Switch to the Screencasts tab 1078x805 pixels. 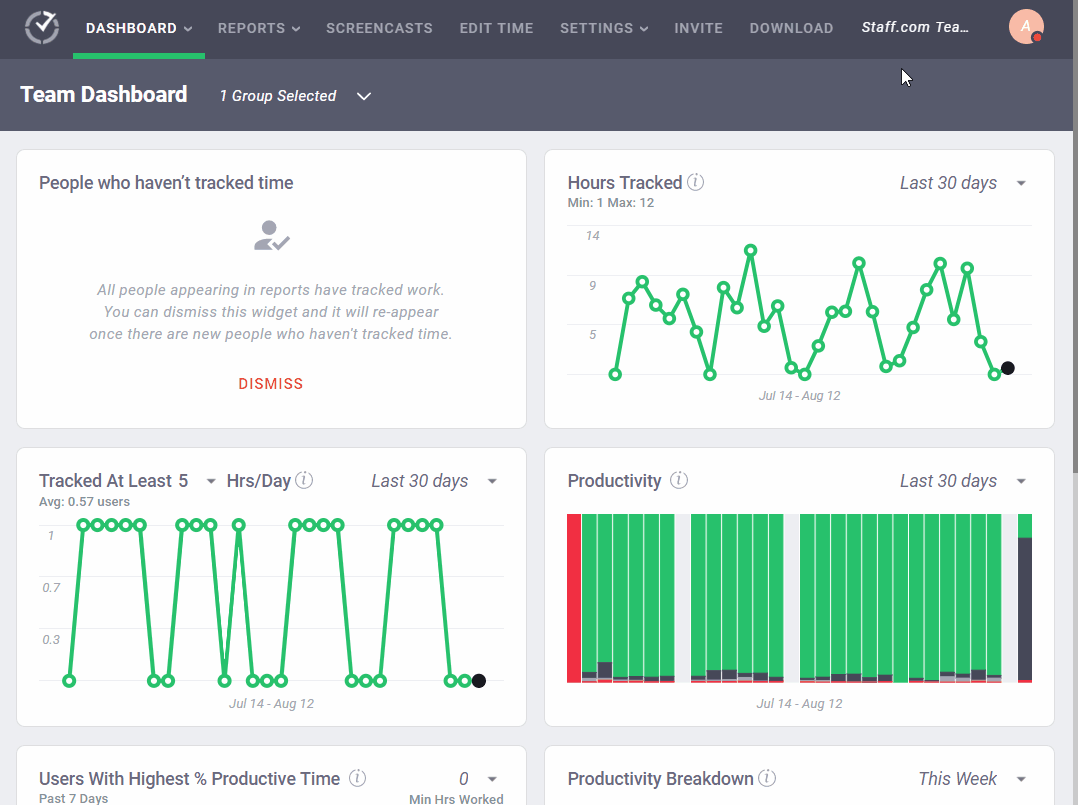[379, 28]
